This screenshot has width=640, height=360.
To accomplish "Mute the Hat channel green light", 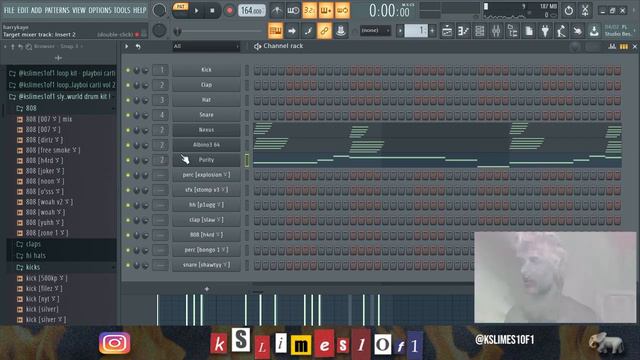I will 128,100.
